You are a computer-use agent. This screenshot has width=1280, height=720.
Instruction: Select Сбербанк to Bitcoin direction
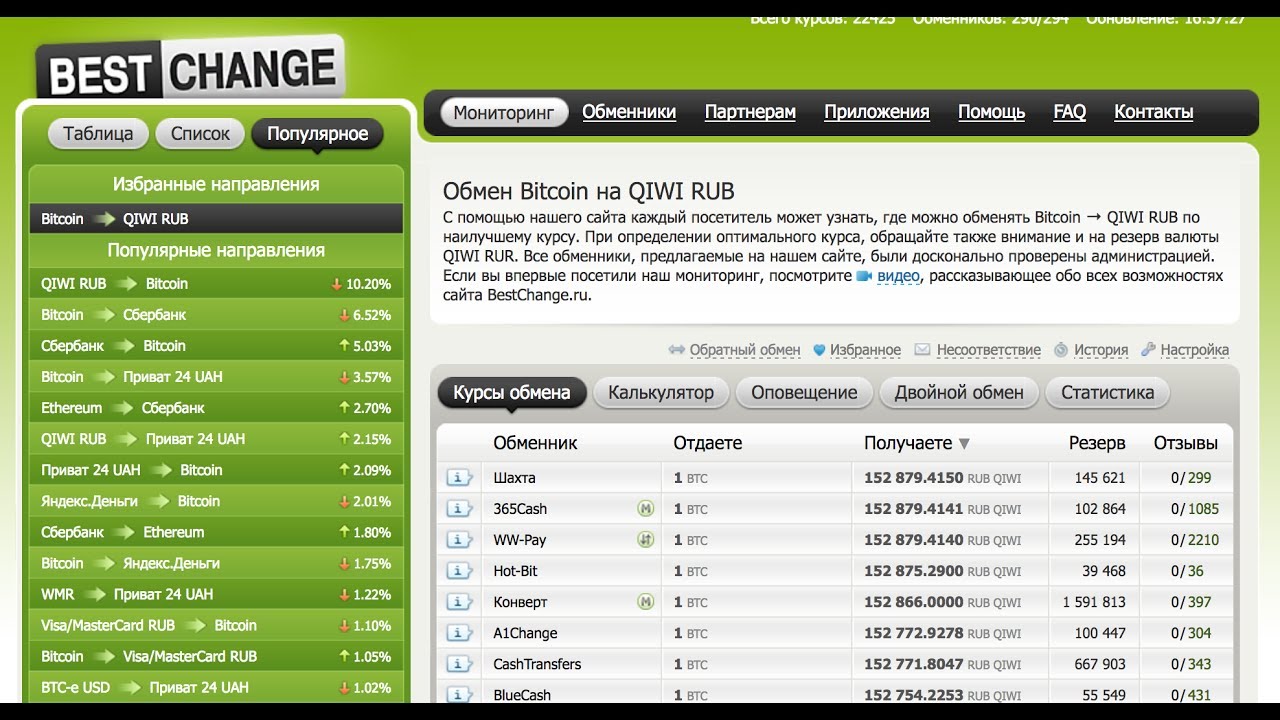click(216, 346)
